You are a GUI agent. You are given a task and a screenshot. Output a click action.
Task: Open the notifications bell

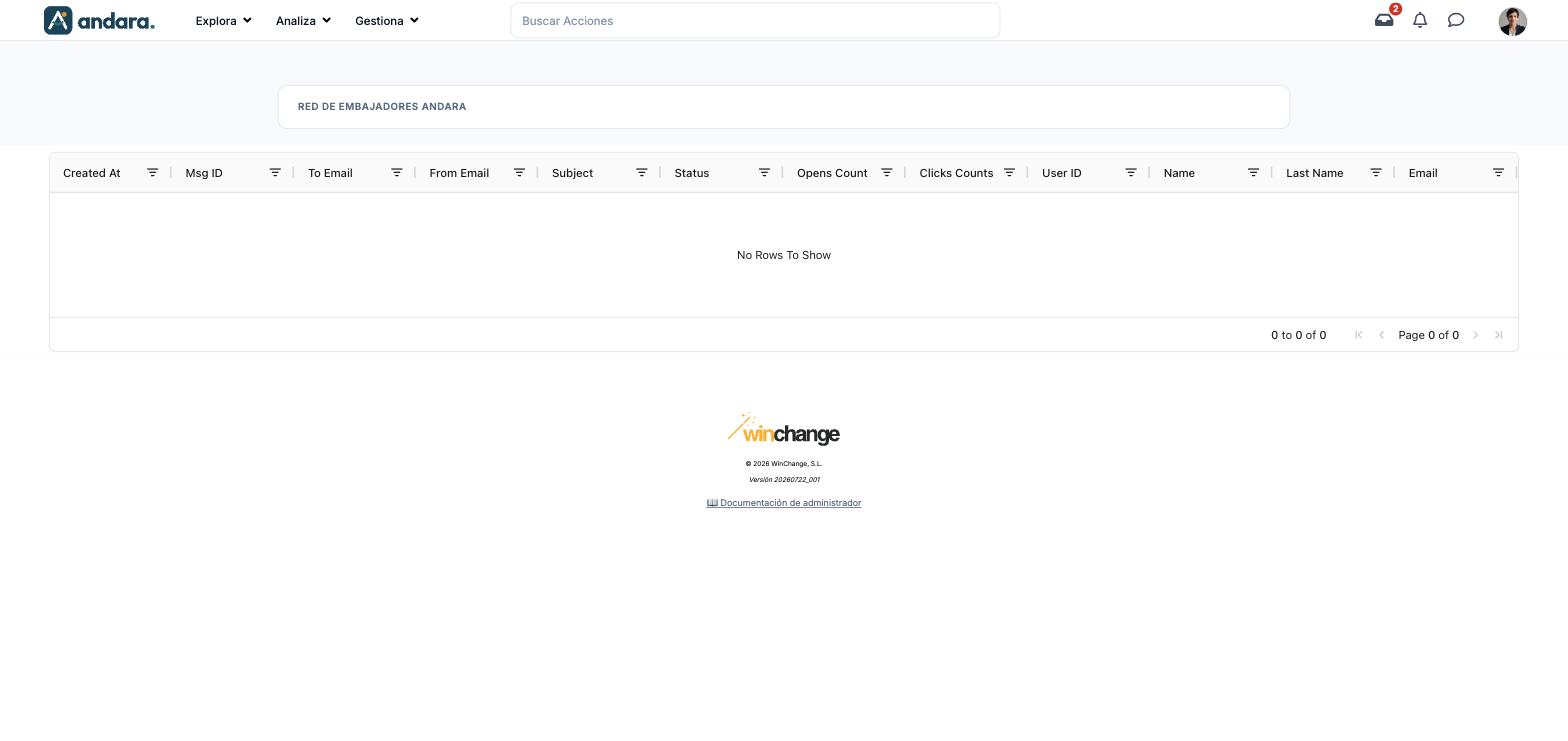[x=1420, y=20]
